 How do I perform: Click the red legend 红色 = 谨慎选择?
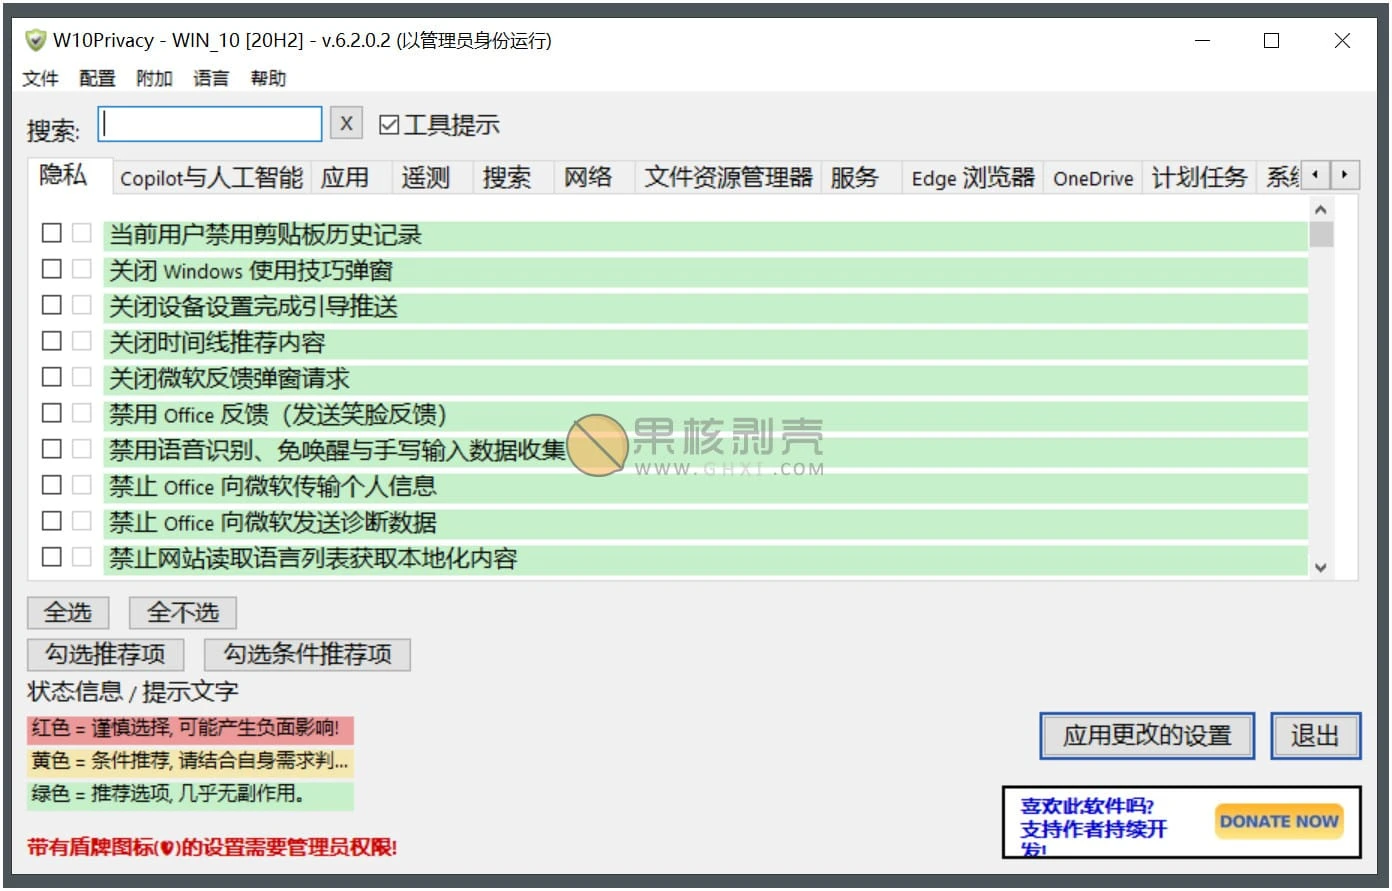point(190,728)
